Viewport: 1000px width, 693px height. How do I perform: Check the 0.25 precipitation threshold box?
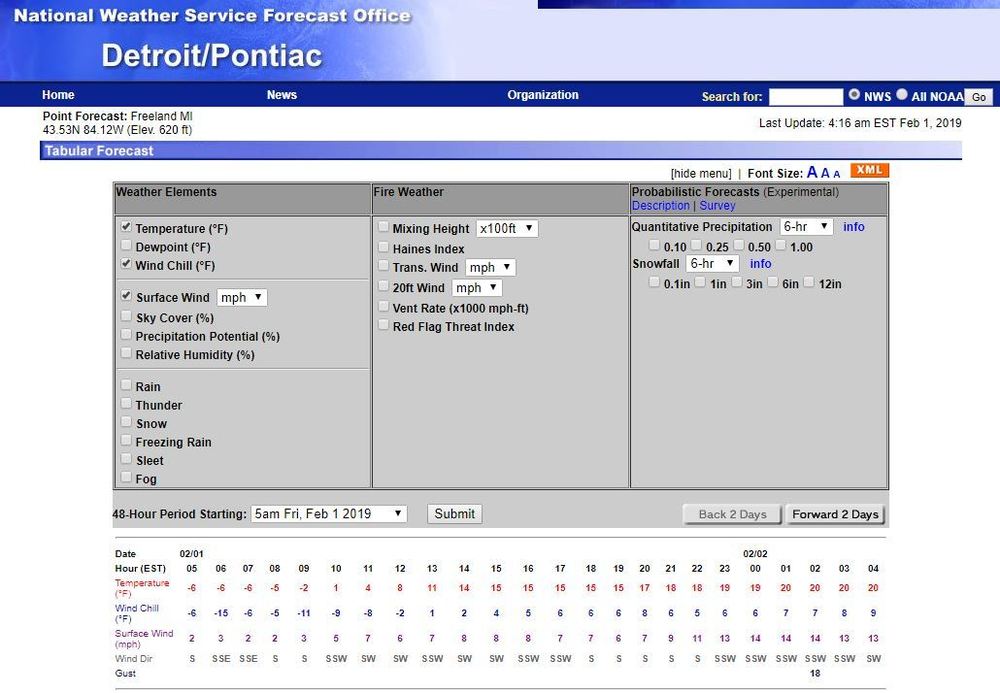click(x=696, y=245)
